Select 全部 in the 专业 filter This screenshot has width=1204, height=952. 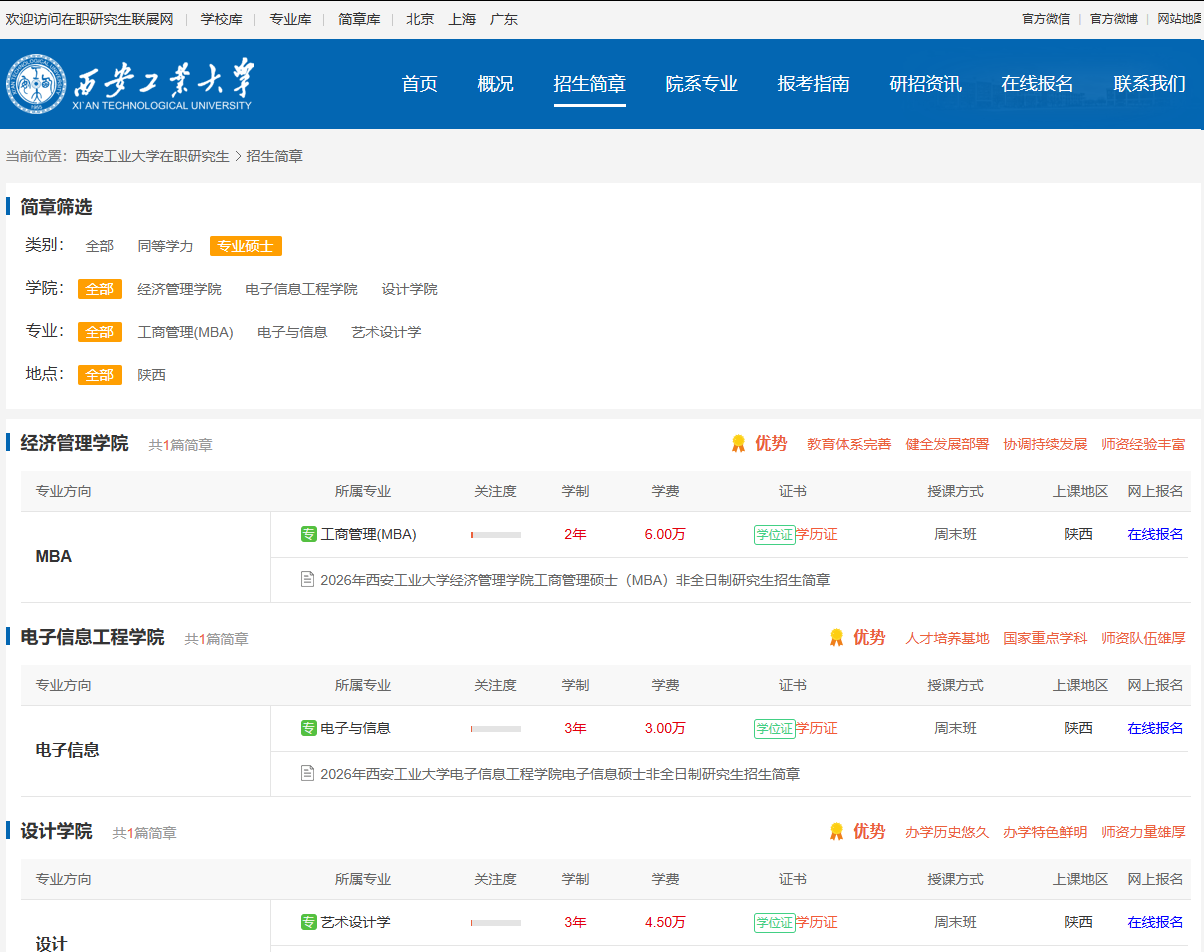[100, 332]
